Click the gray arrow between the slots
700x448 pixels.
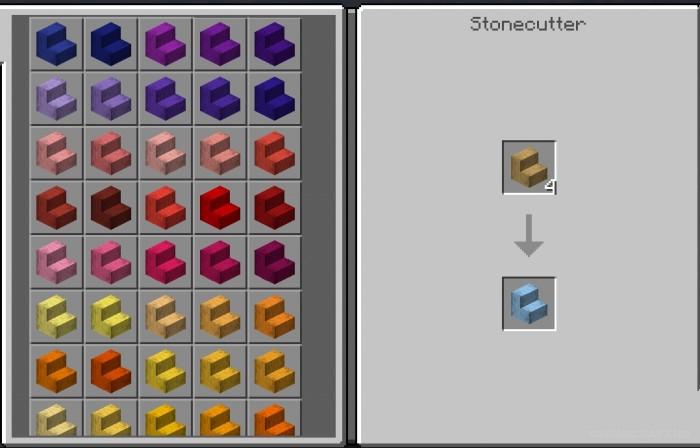529,236
